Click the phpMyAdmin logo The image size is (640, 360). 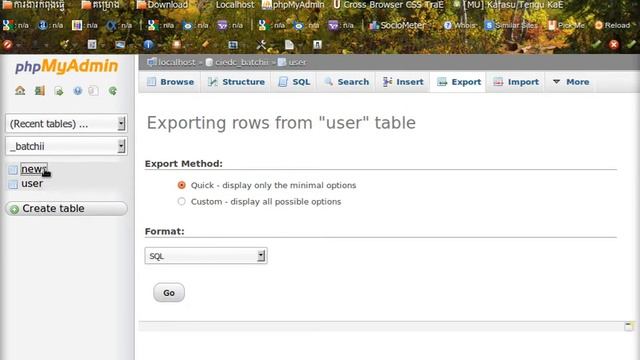67,66
